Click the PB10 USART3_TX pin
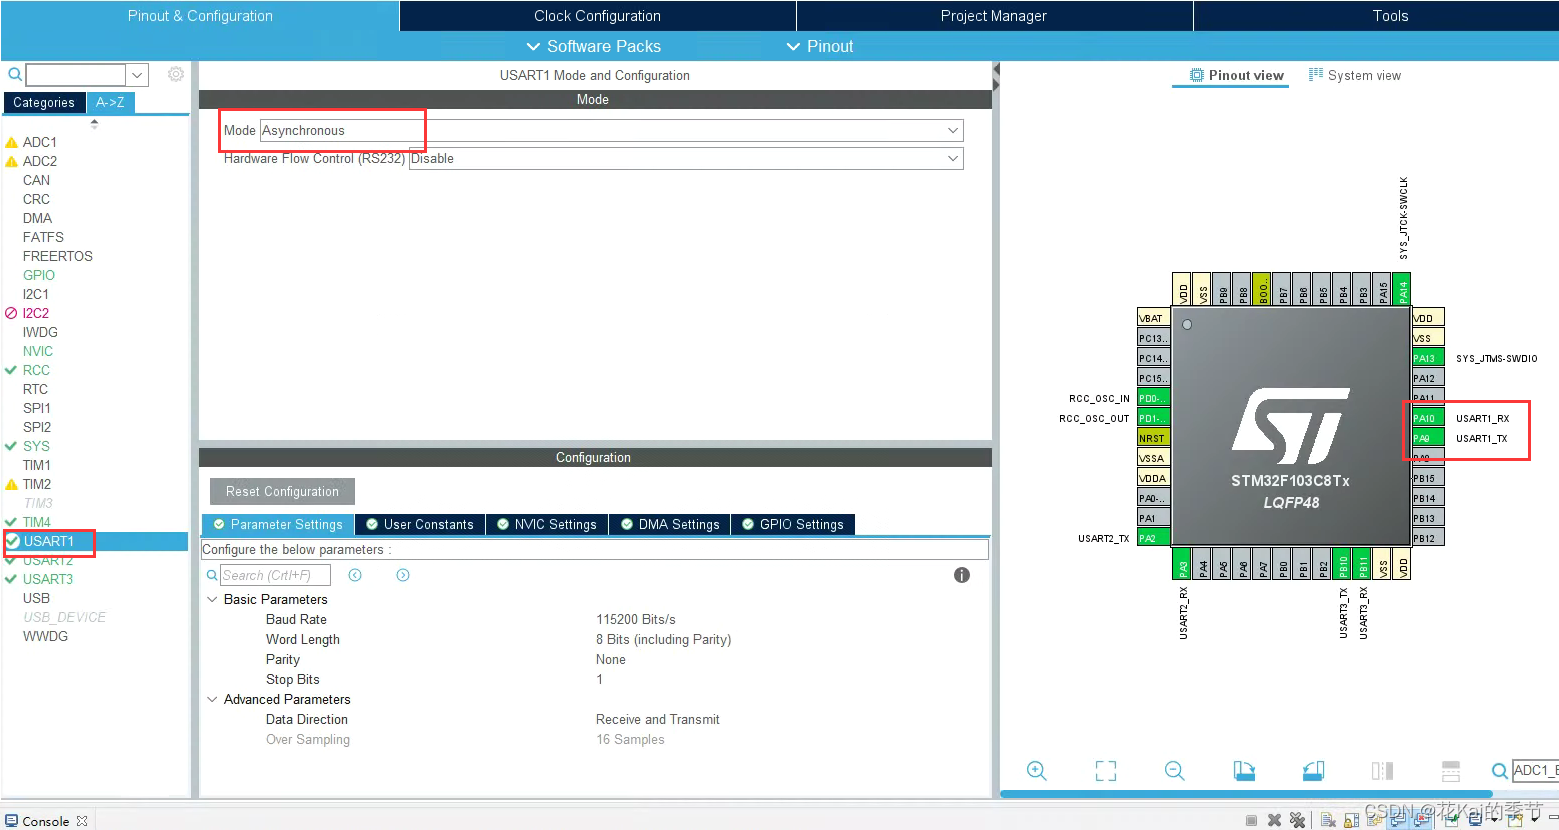Image resolution: width=1559 pixels, height=830 pixels. [1342, 563]
